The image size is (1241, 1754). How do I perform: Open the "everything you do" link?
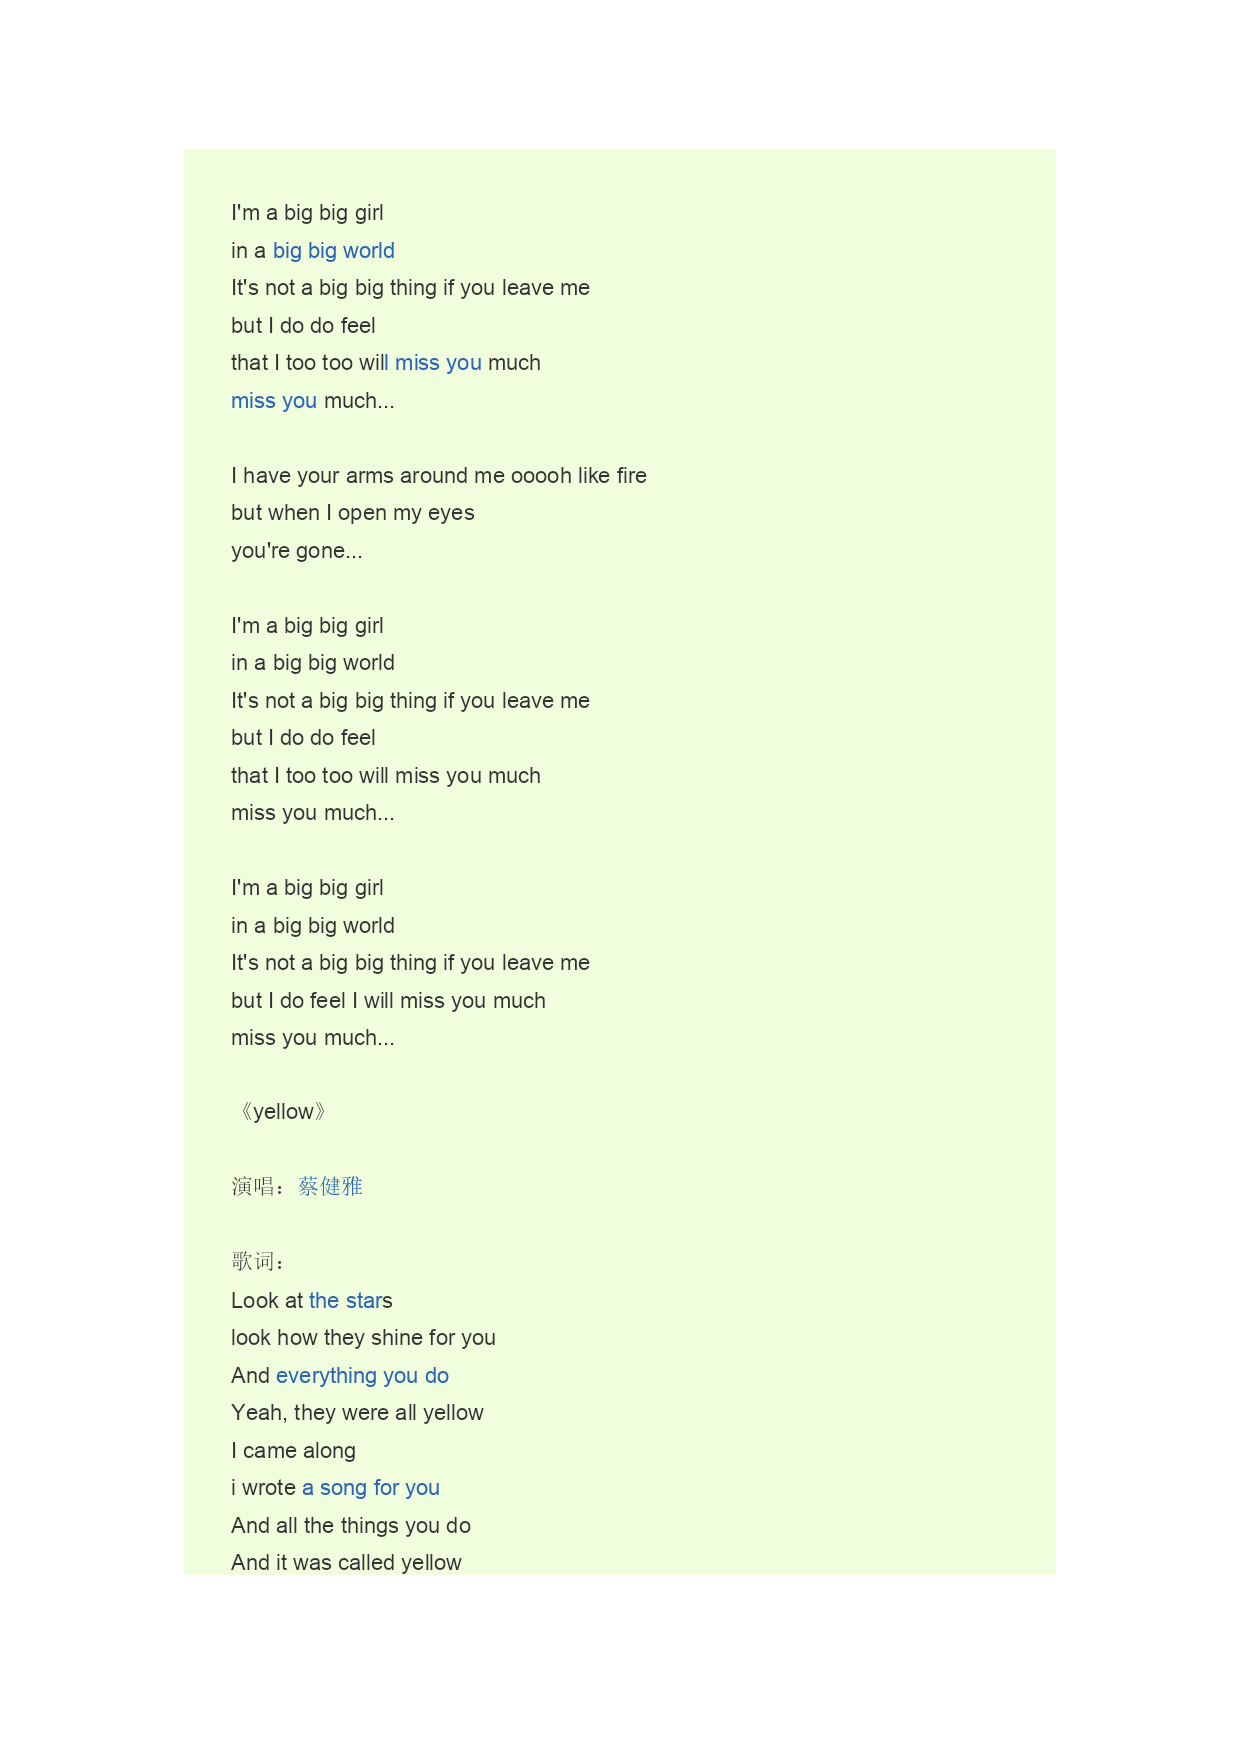coord(362,1376)
